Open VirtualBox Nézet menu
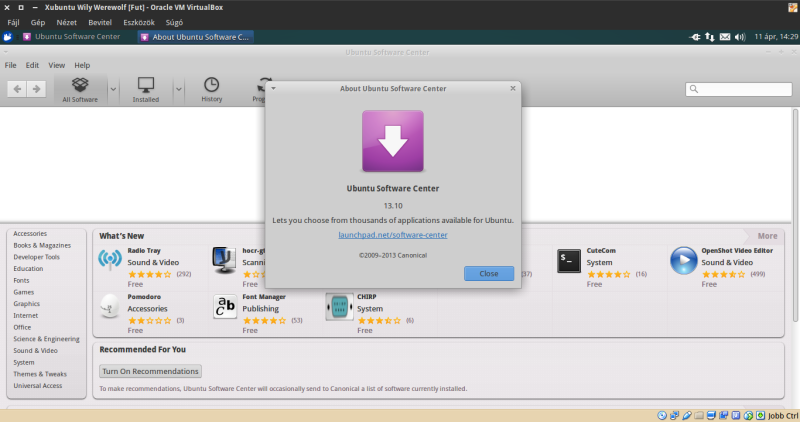The width and height of the screenshot is (800, 422). point(66,22)
